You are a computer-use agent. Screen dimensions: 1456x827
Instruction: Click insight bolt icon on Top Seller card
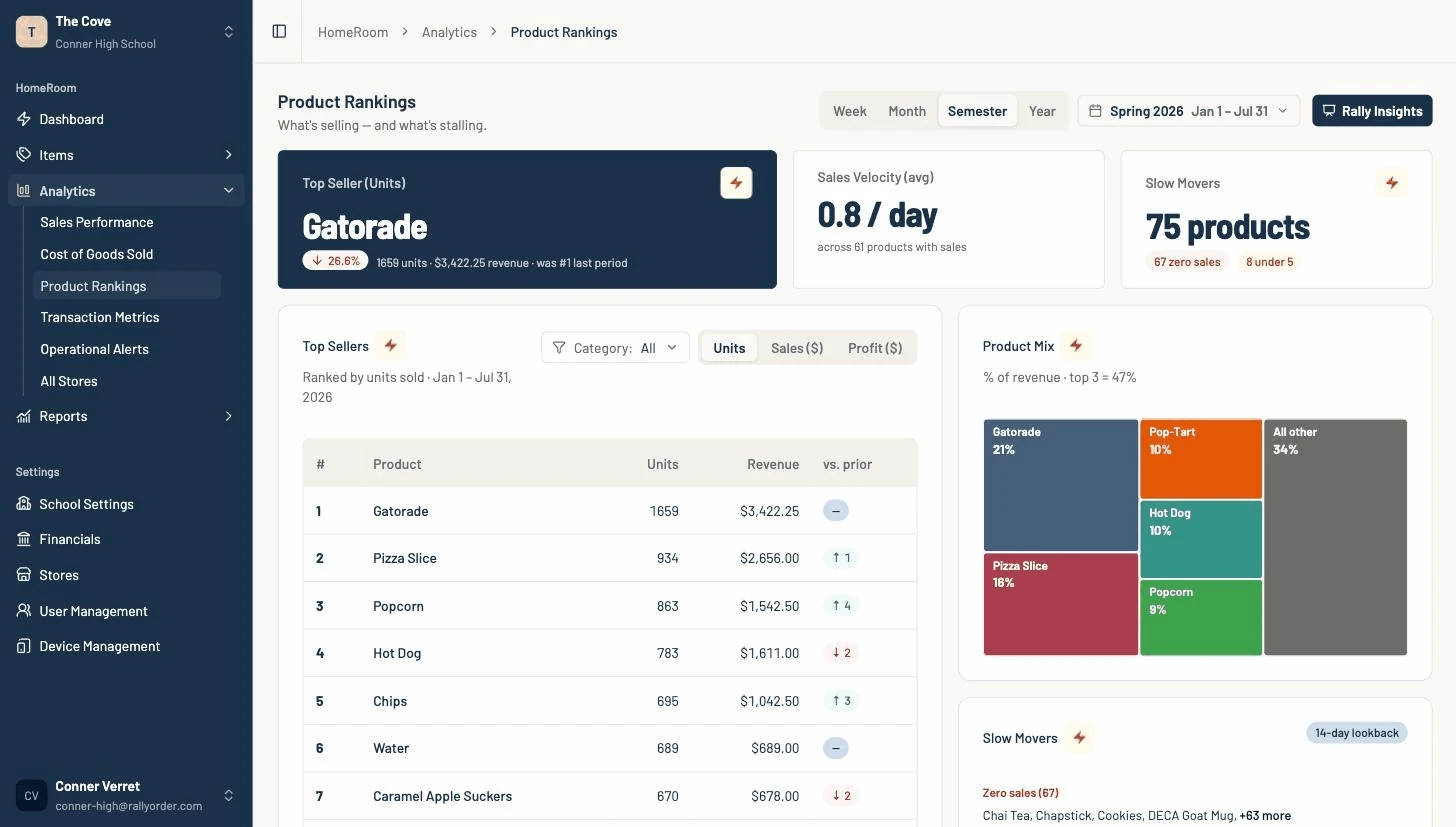tap(736, 183)
